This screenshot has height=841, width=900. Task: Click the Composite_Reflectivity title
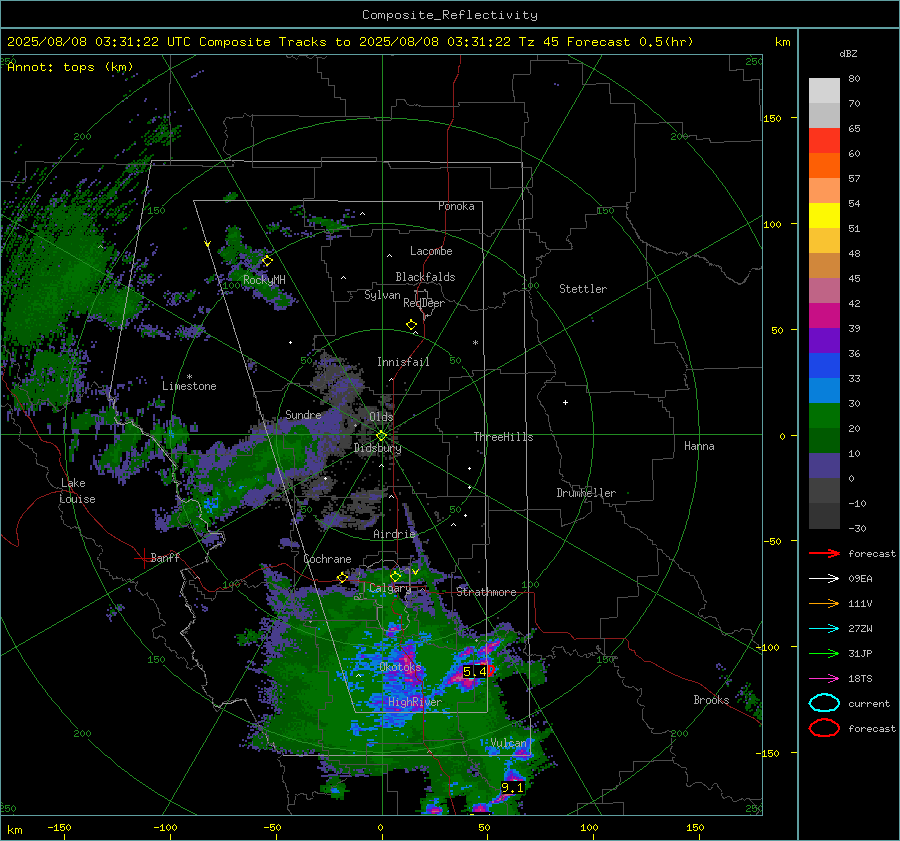point(450,15)
